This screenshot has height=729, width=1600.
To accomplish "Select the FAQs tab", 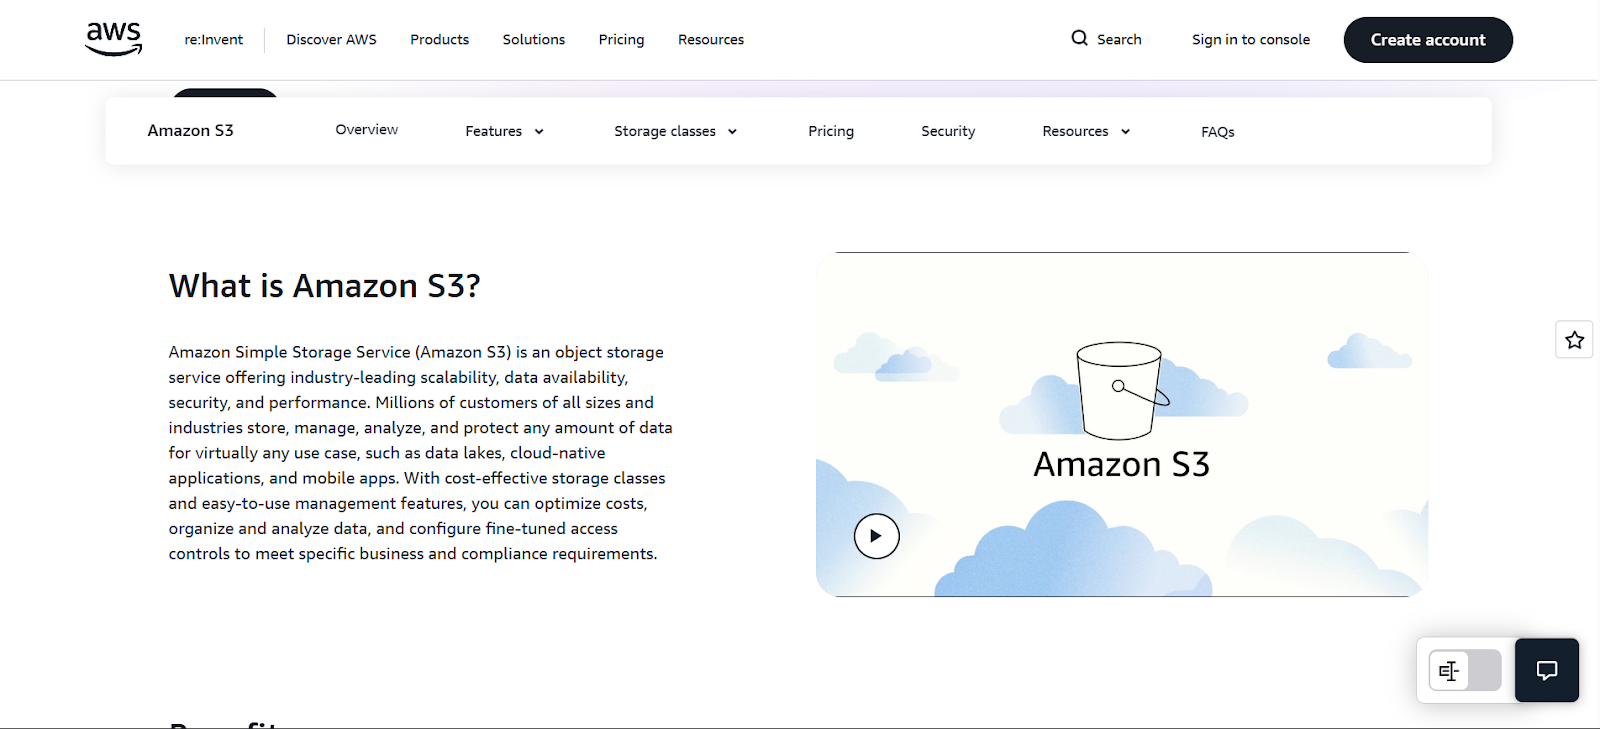I will 1218,132.
